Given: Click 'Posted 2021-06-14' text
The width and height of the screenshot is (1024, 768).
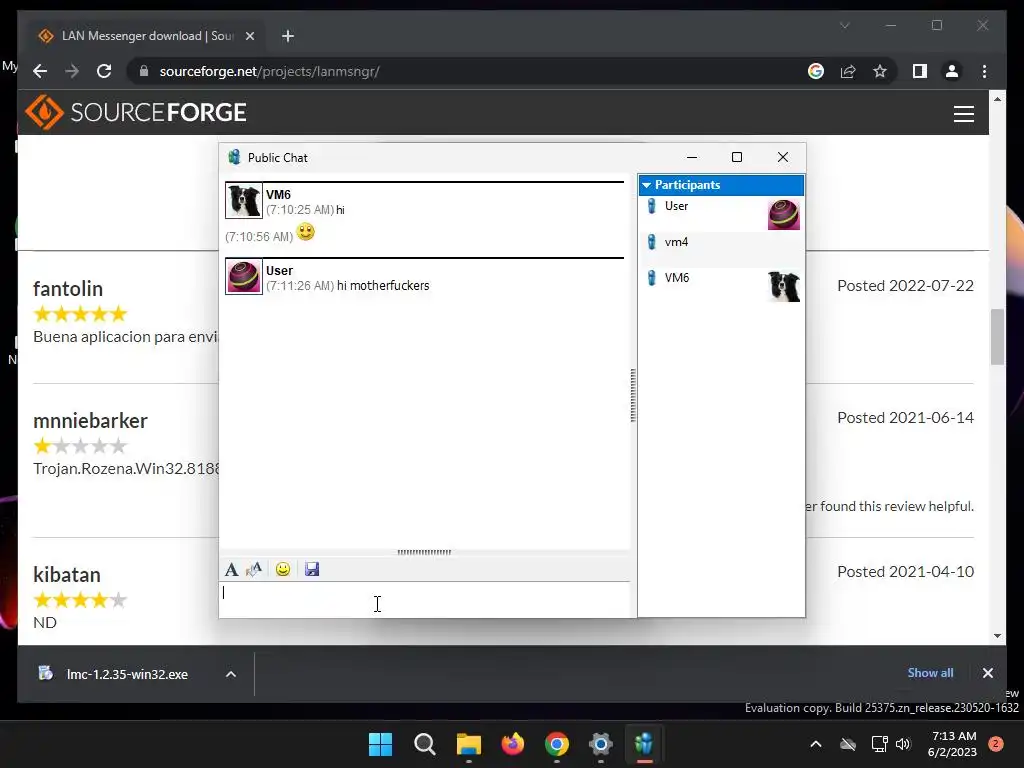Looking at the screenshot, I should 905,418.
